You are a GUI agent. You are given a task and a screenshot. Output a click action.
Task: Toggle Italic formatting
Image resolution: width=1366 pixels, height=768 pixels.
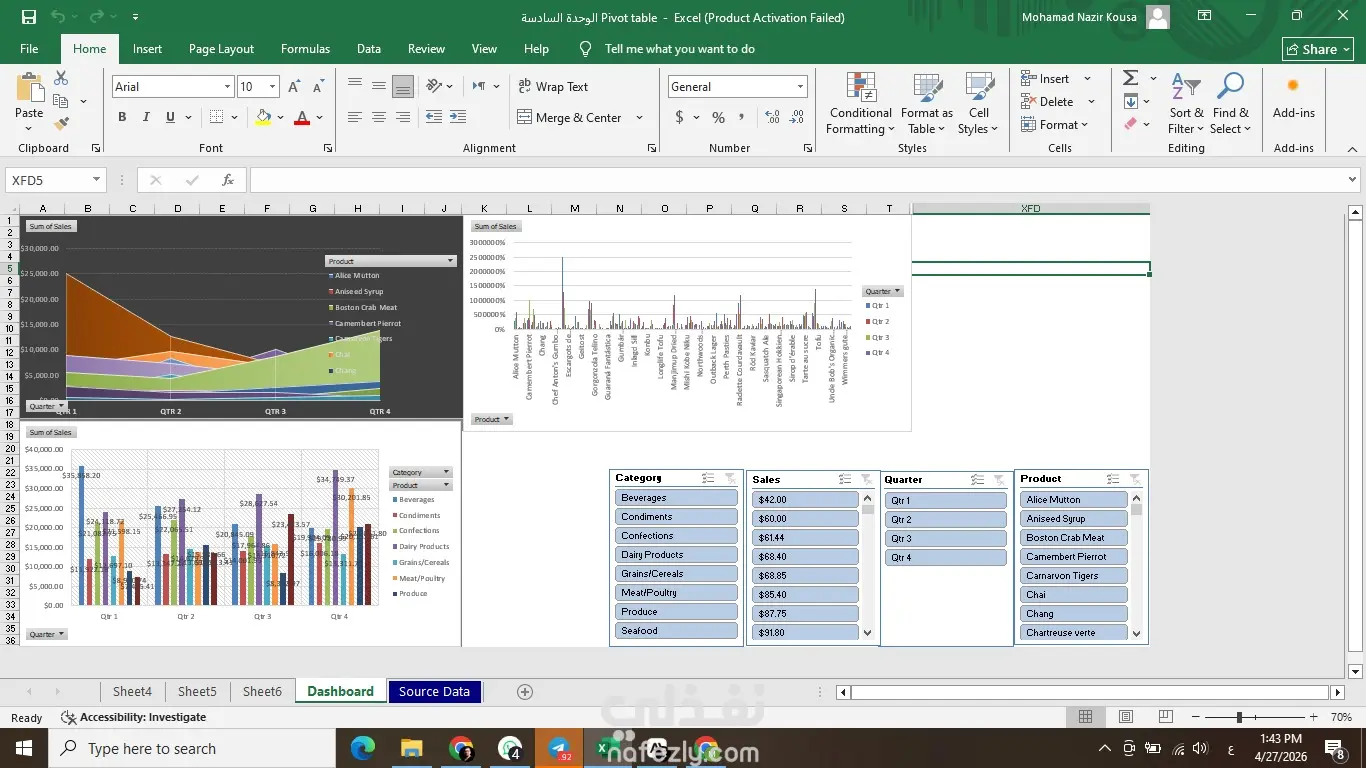(x=147, y=117)
